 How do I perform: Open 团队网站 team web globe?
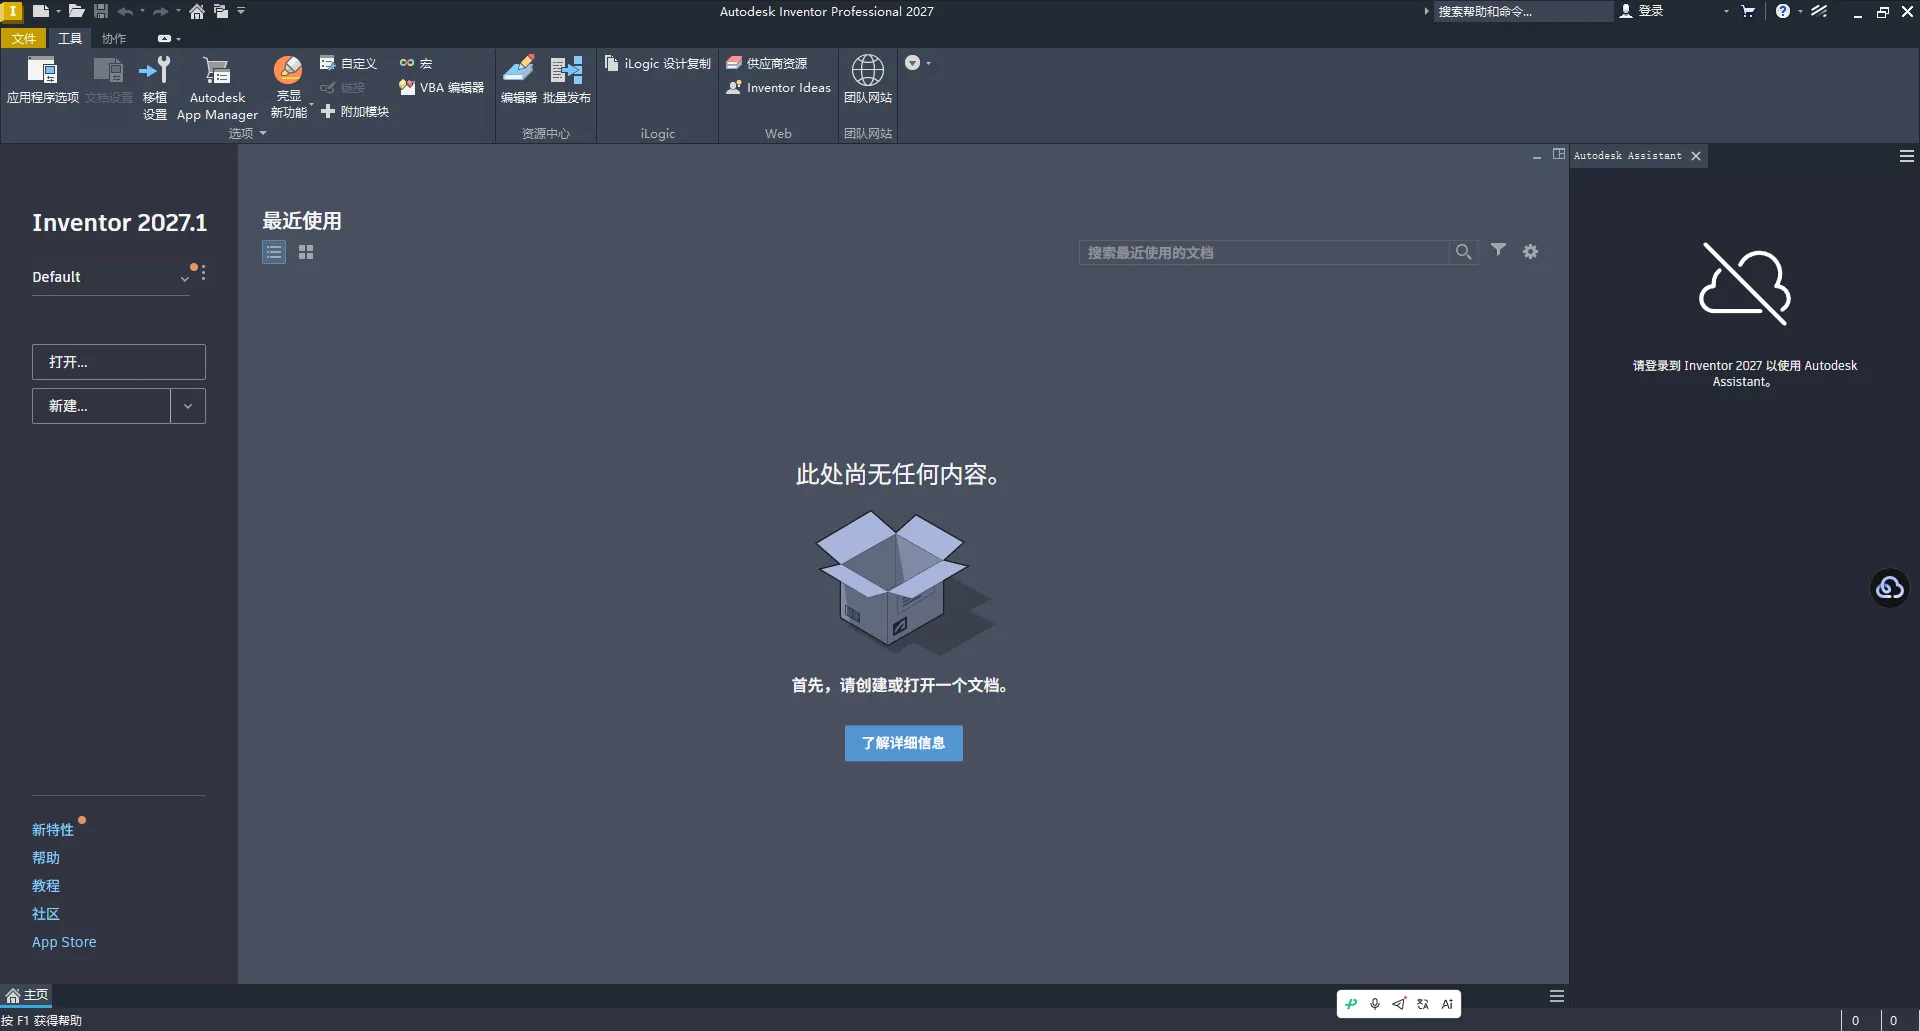(x=867, y=70)
